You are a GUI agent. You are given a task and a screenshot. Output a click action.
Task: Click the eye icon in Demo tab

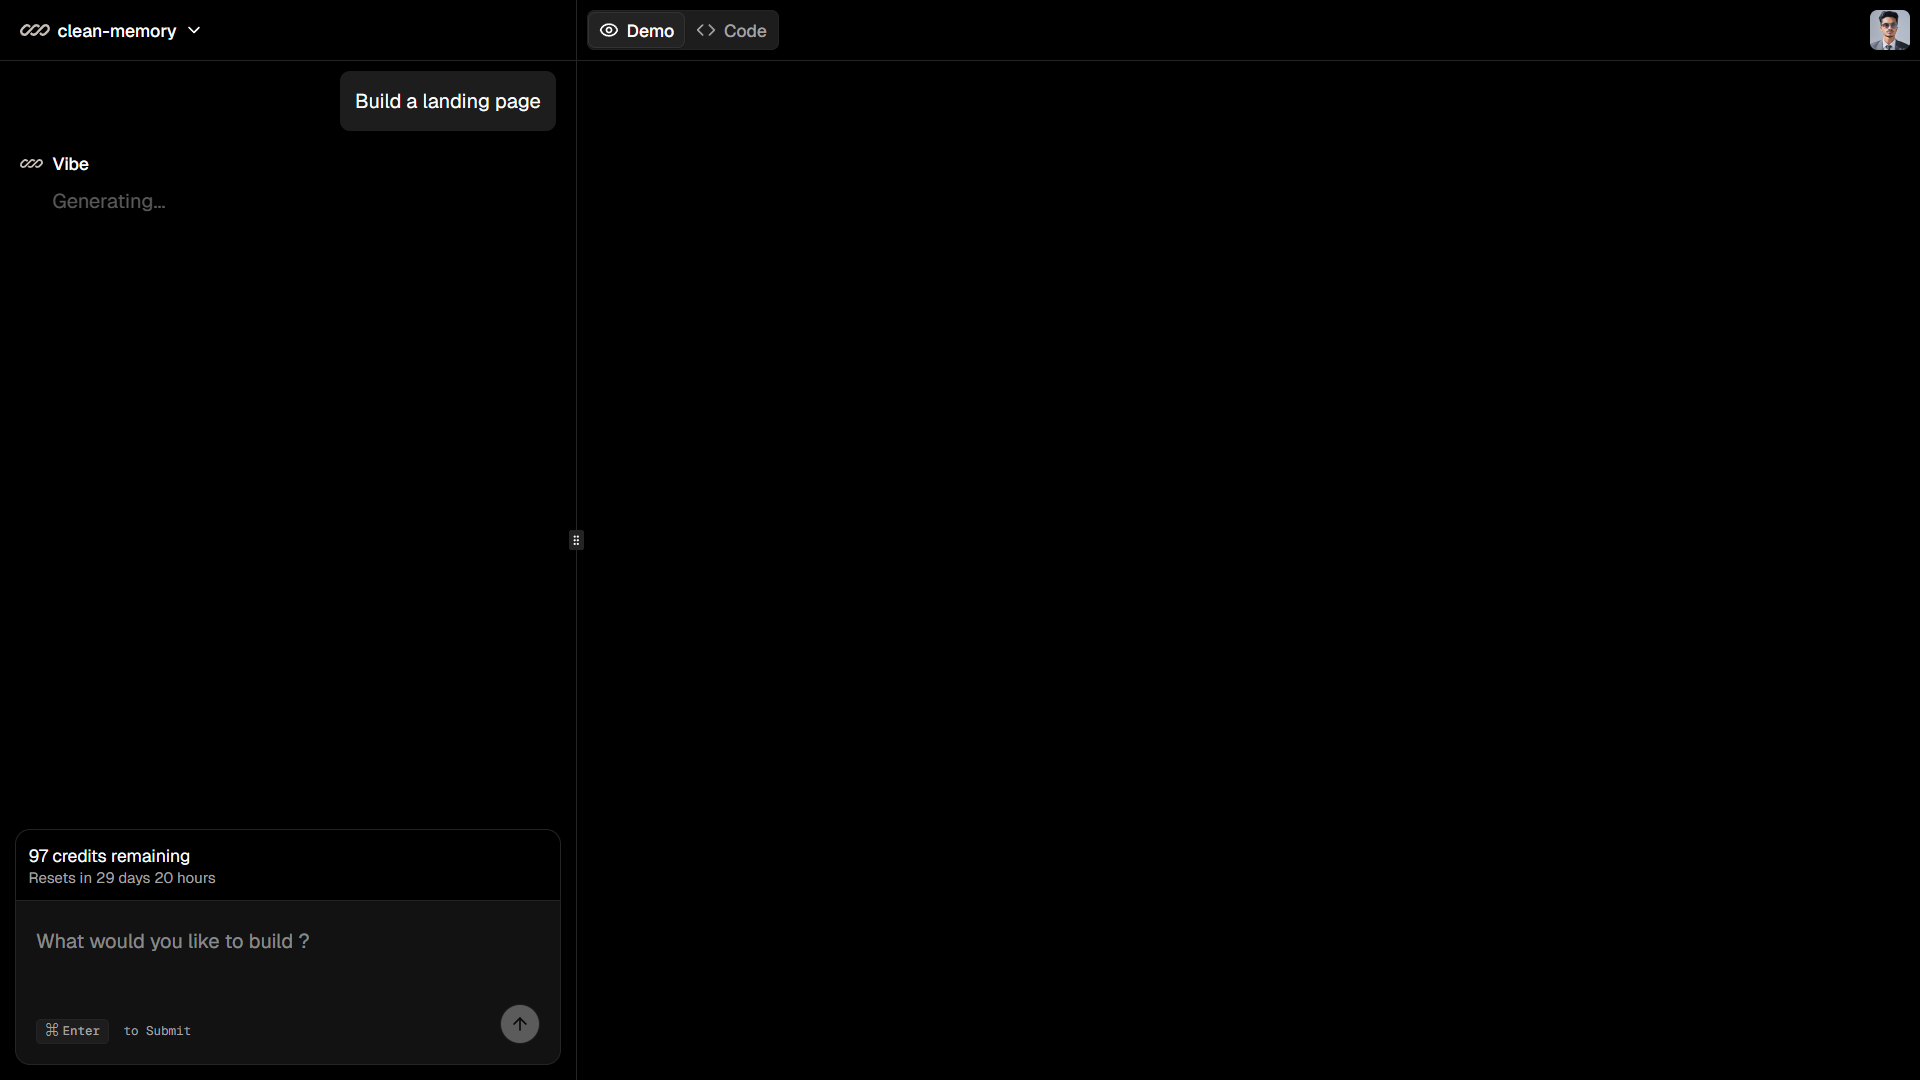point(608,31)
